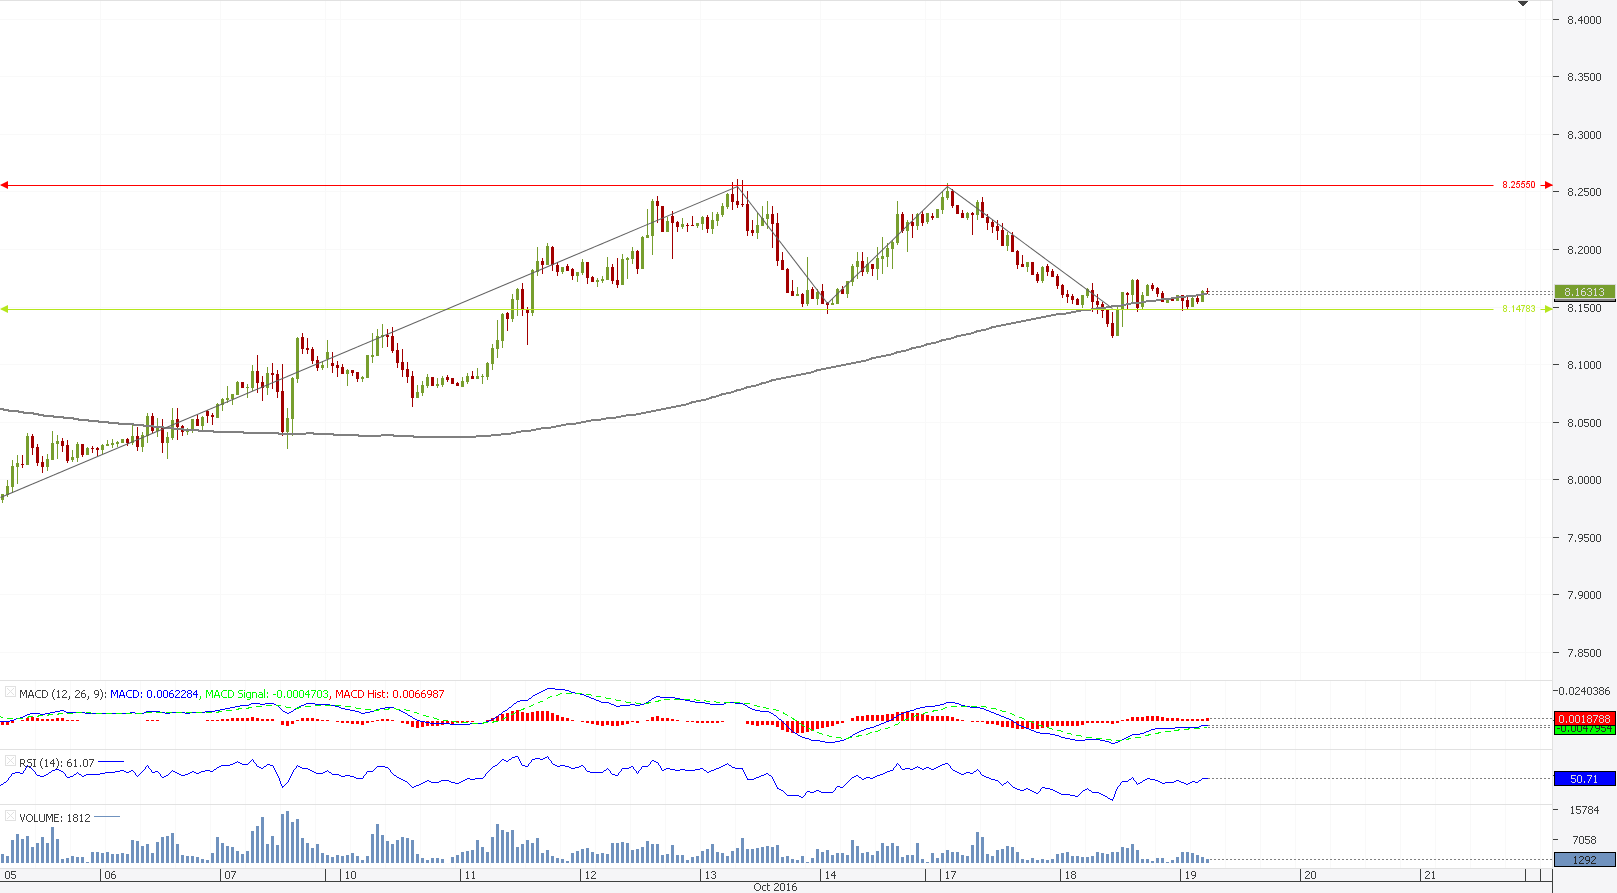Image resolution: width=1617 pixels, height=893 pixels.
Task: Click date 21 on the time axis
Action: pyautogui.click(x=1430, y=875)
